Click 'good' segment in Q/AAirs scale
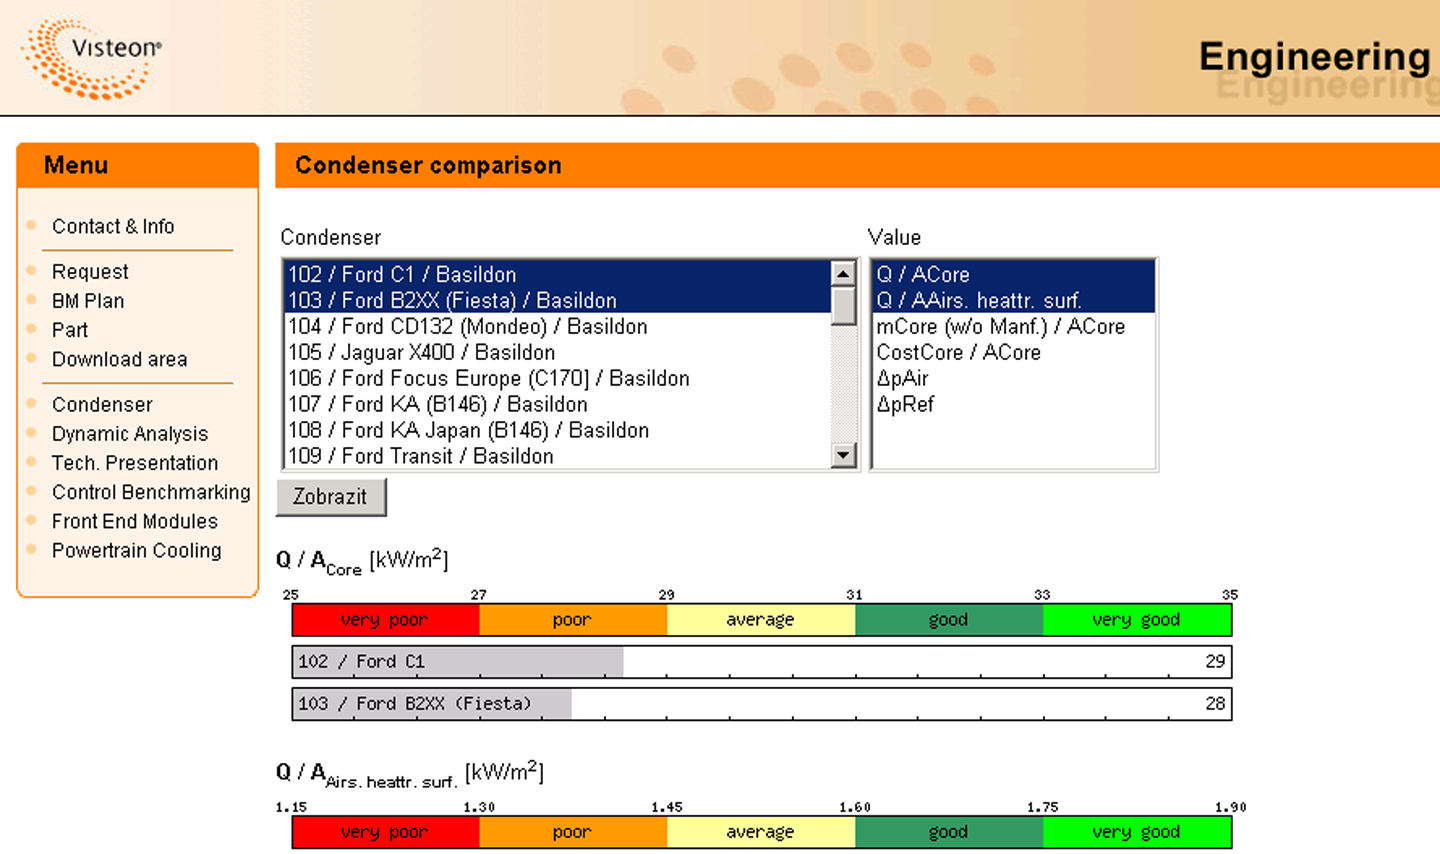This screenshot has height=854, width=1440. tap(949, 832)
